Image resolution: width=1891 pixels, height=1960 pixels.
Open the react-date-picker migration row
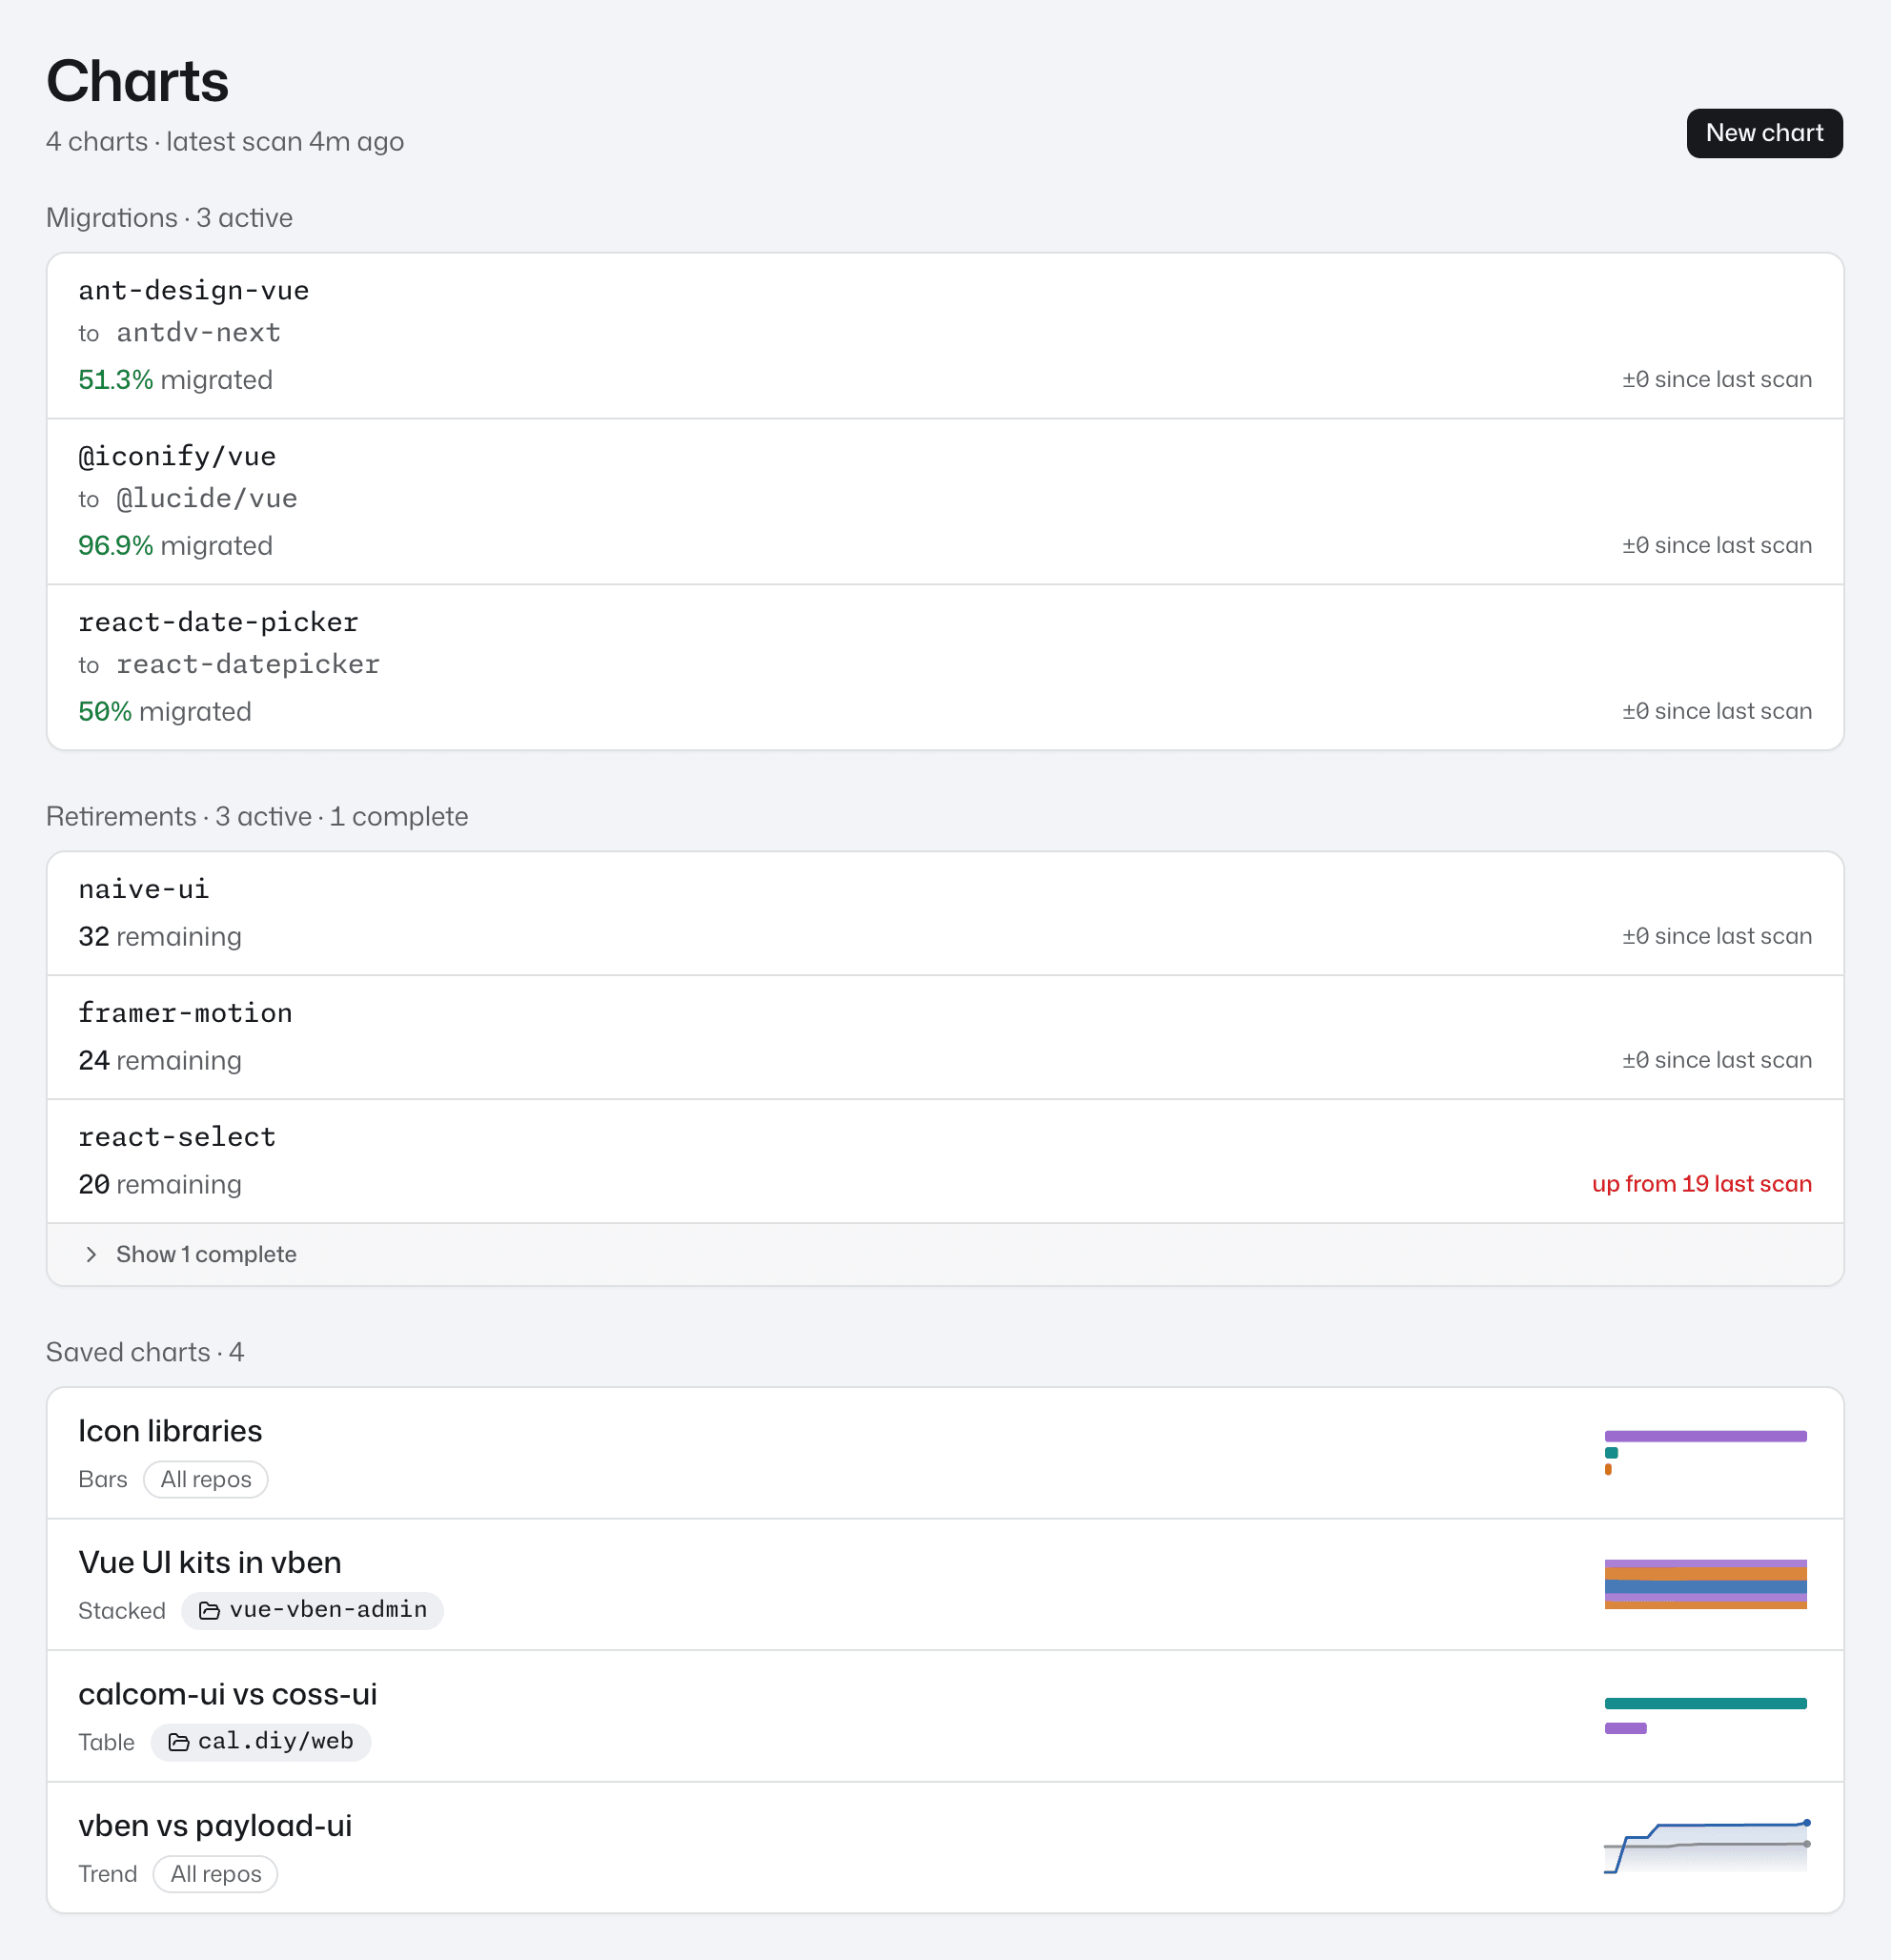click(945, 667)
